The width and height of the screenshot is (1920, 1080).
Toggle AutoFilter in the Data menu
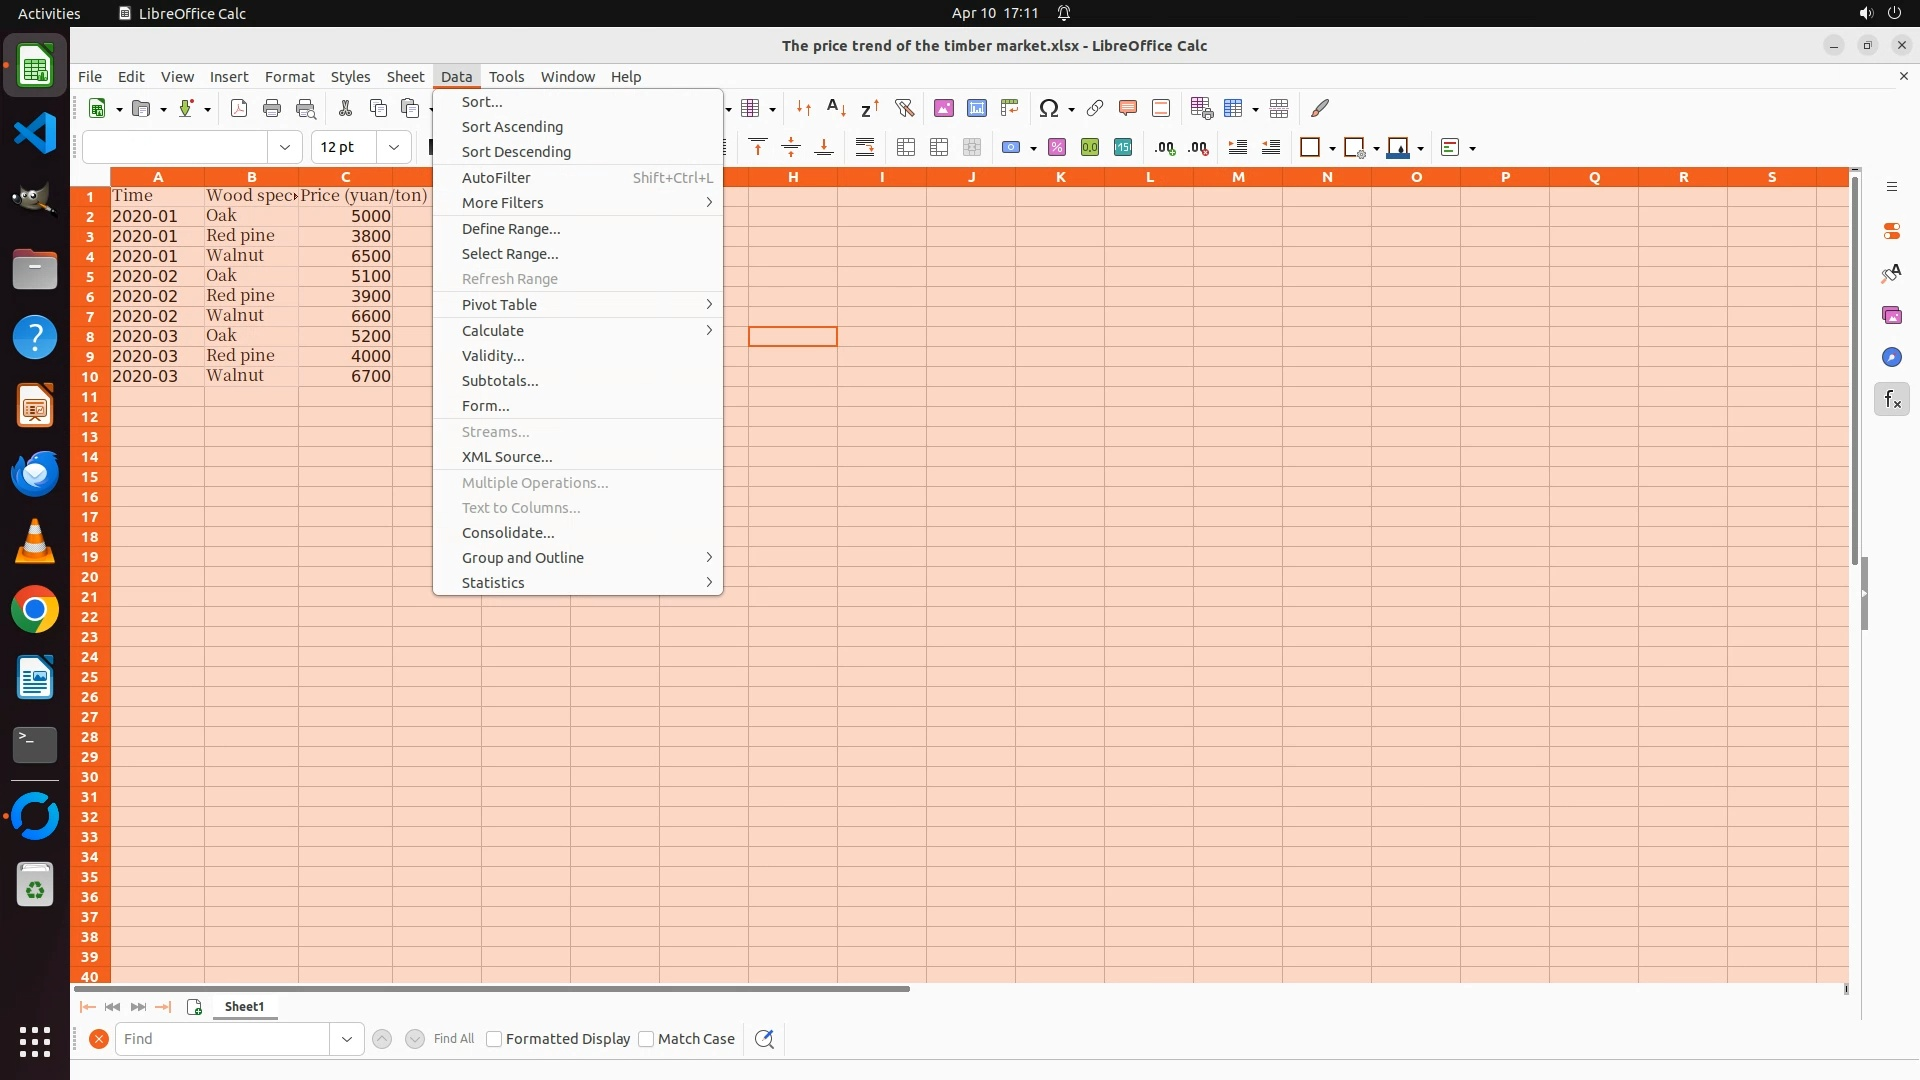(496, 178)
